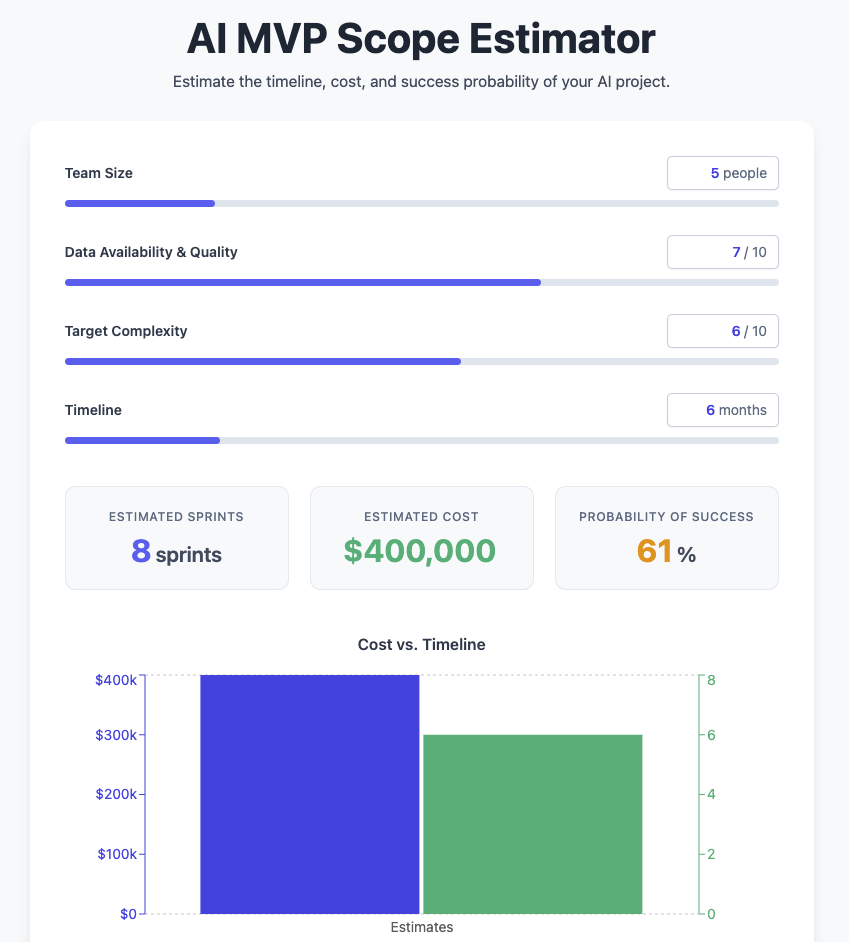Click the Data Availability & Quality slider track
Viewport: 849px width, 942px height.
(x=421, y=282)
